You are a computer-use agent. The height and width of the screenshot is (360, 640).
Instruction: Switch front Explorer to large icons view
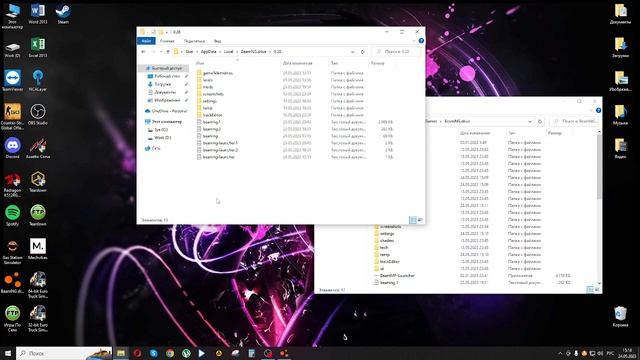tap(420, 220)
